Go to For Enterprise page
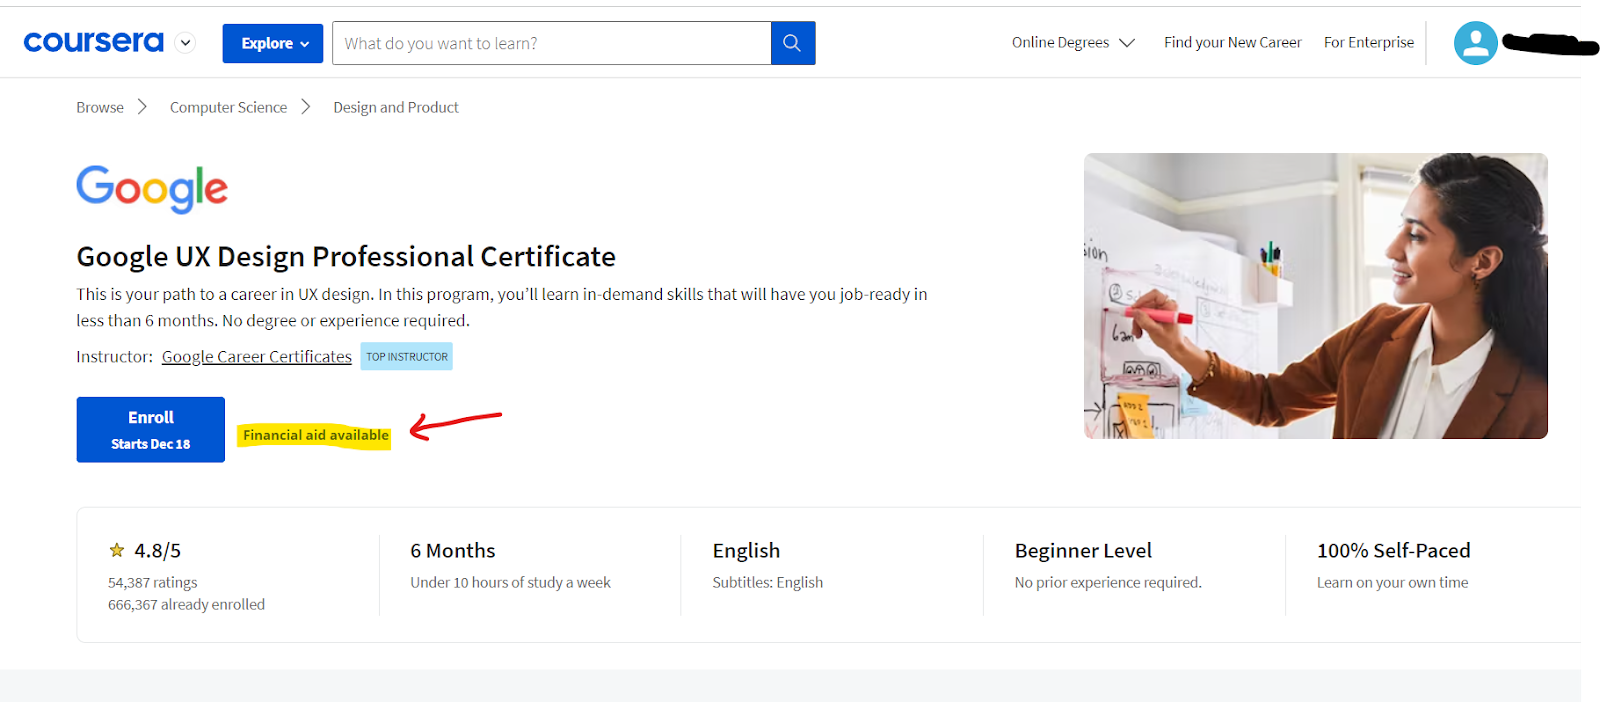 pyautogui.click(x=1369, y=42)
